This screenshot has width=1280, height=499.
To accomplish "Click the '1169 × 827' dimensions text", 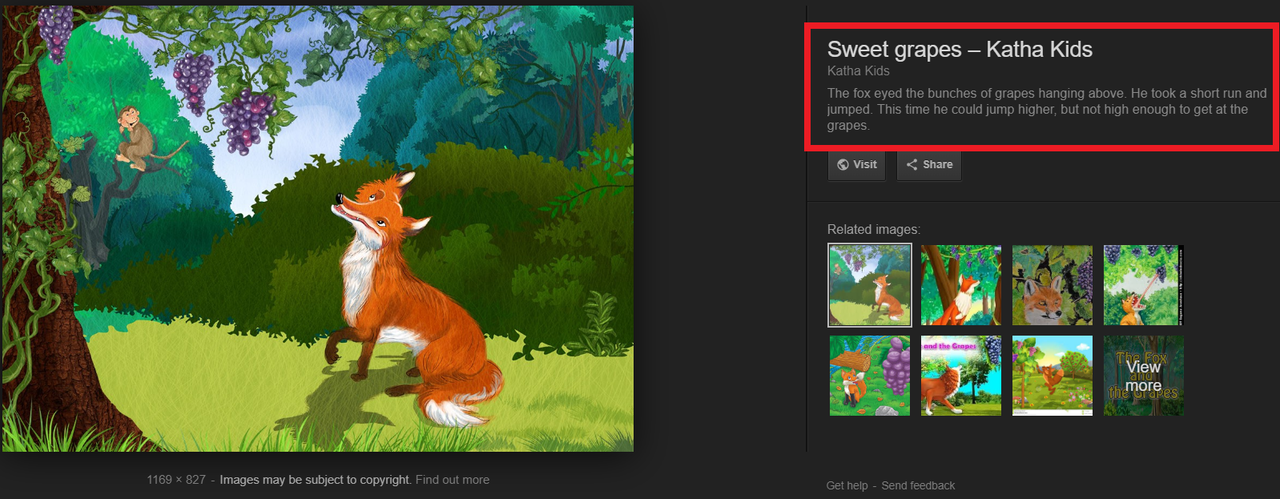I will (x=177, y=480).
